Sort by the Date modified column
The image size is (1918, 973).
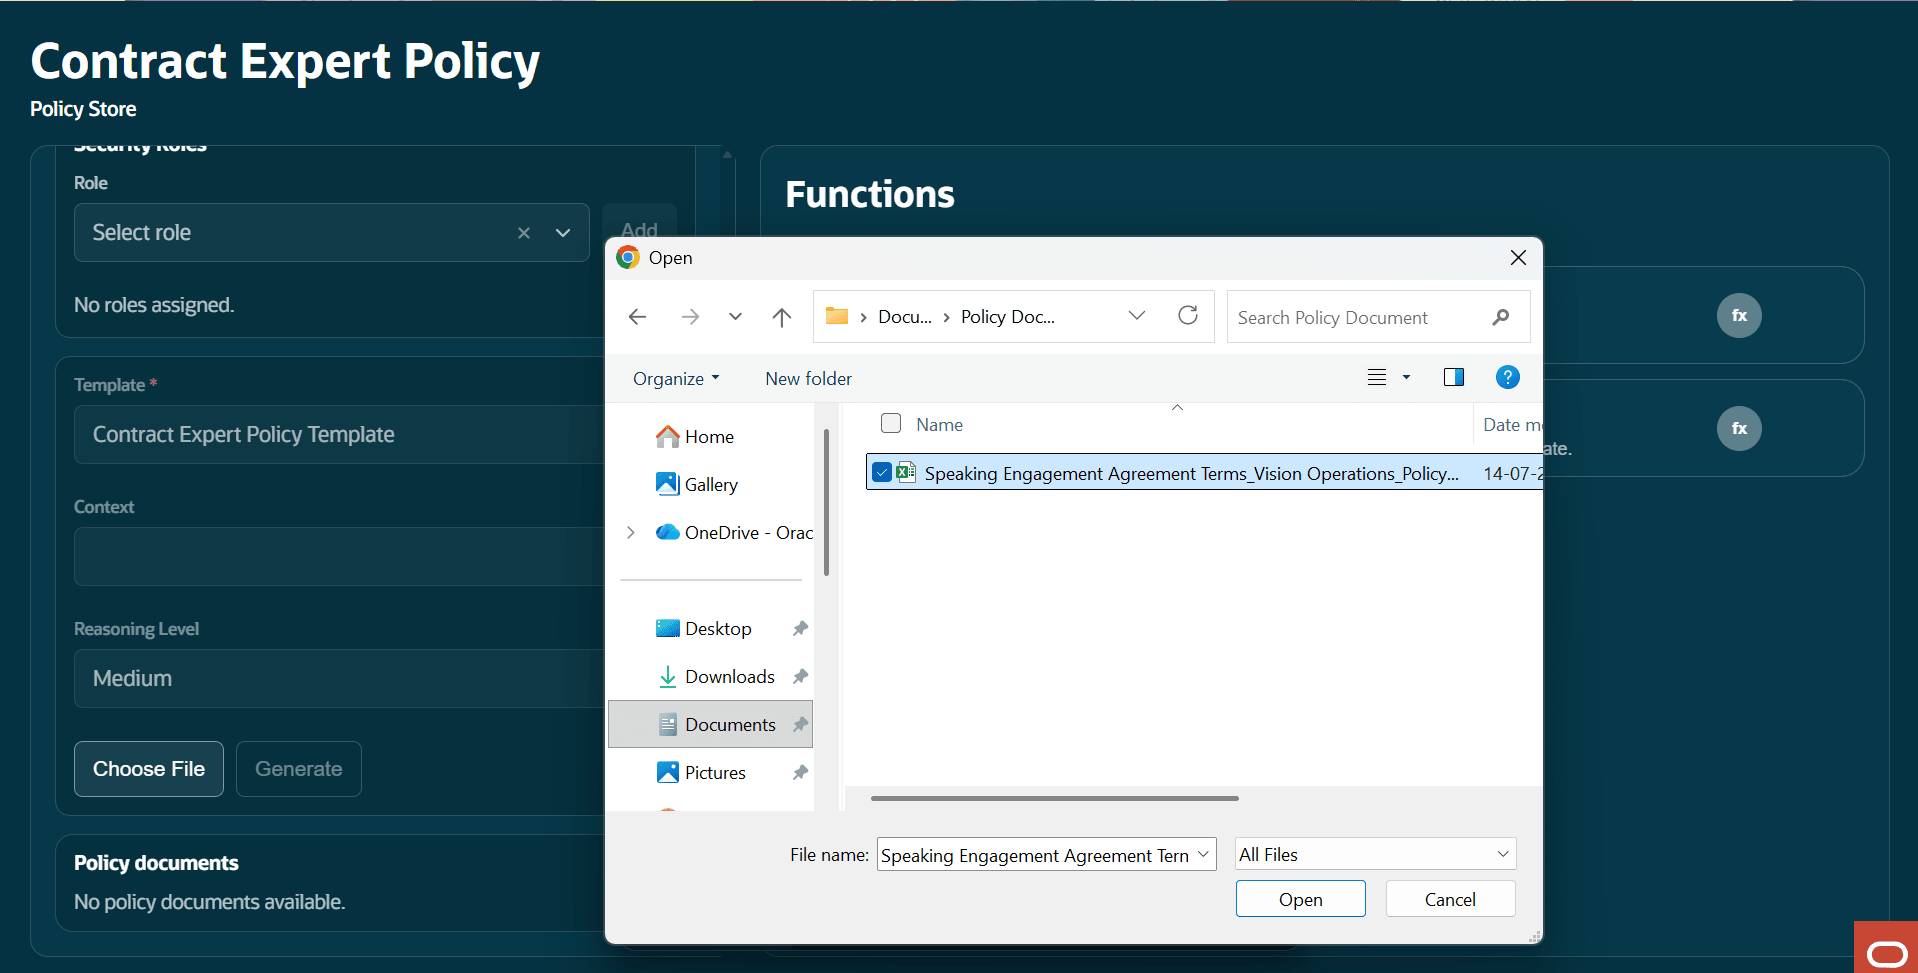pos(1512,425)
